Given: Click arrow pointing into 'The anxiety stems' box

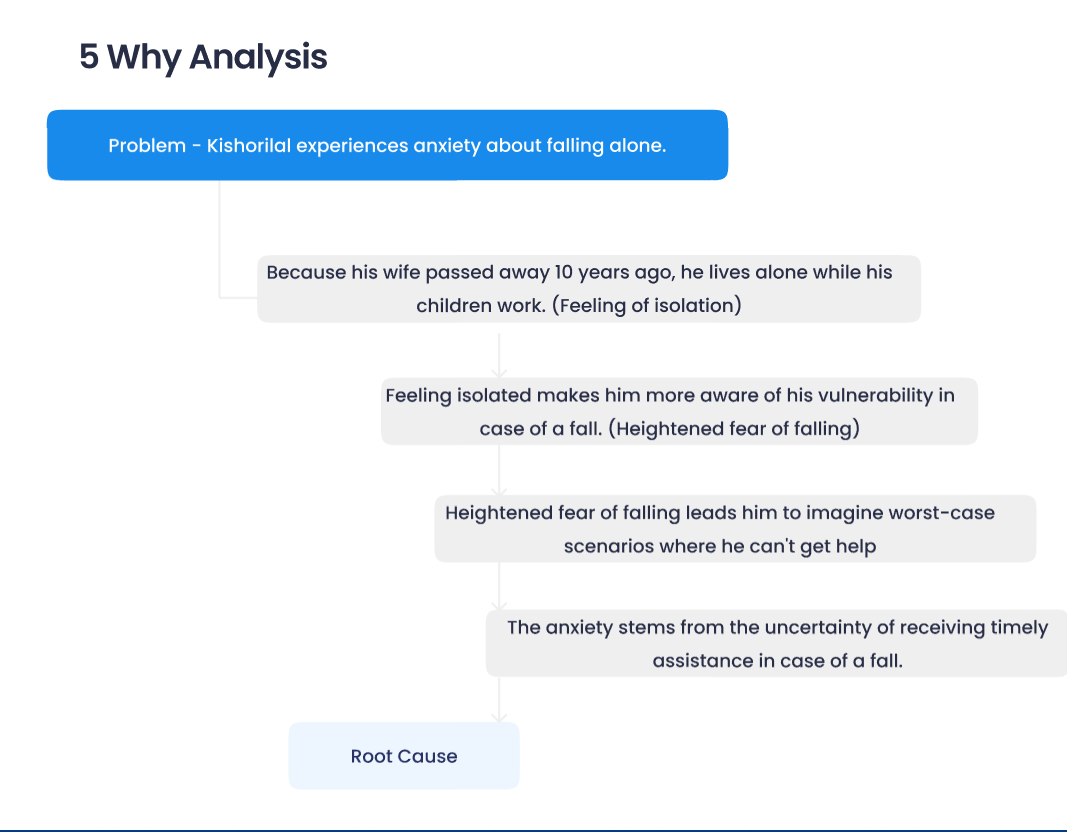Looking at the screenshot, I should [x=499, y=606].
